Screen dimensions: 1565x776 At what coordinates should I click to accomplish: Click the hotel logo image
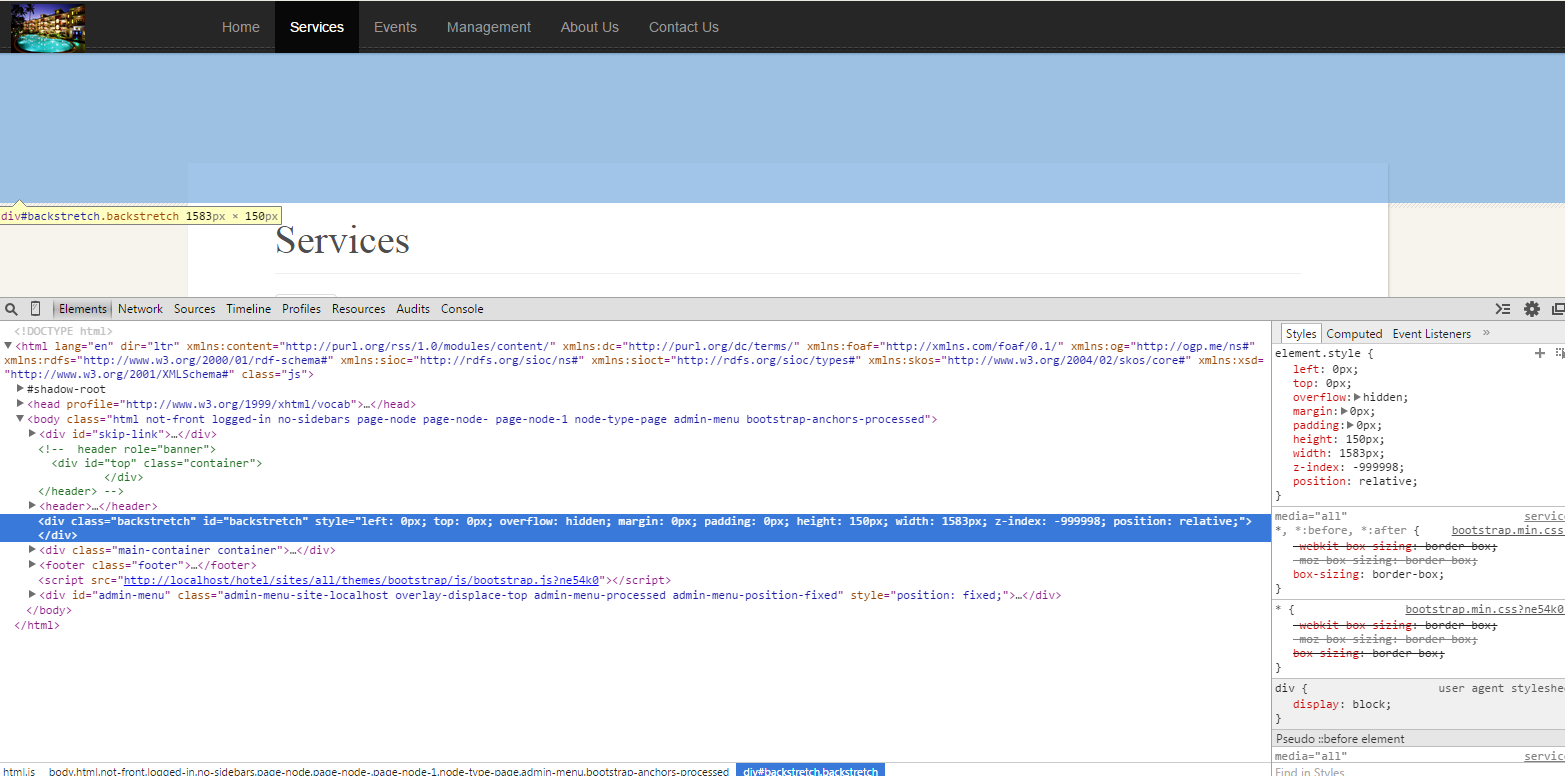47,27
